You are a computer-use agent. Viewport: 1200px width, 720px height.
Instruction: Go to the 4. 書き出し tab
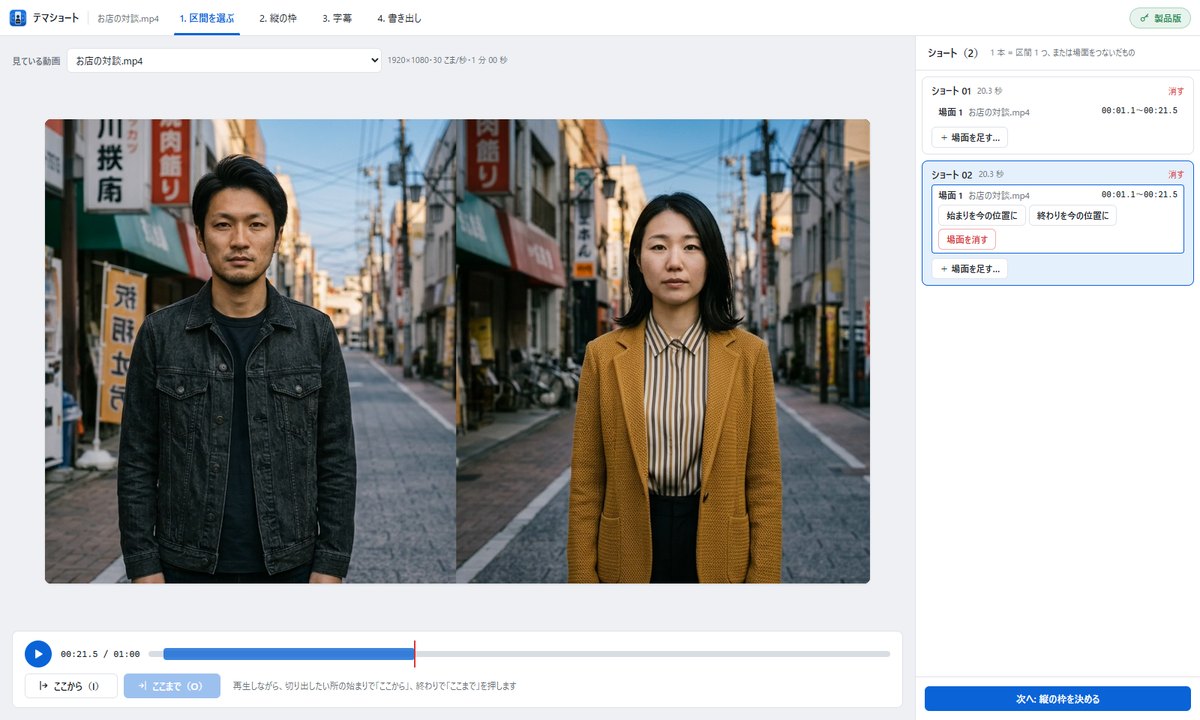coord(399,18)
